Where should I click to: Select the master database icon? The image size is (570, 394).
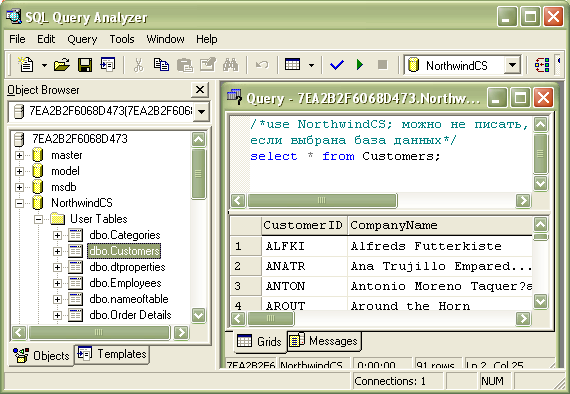coord(37,155)
